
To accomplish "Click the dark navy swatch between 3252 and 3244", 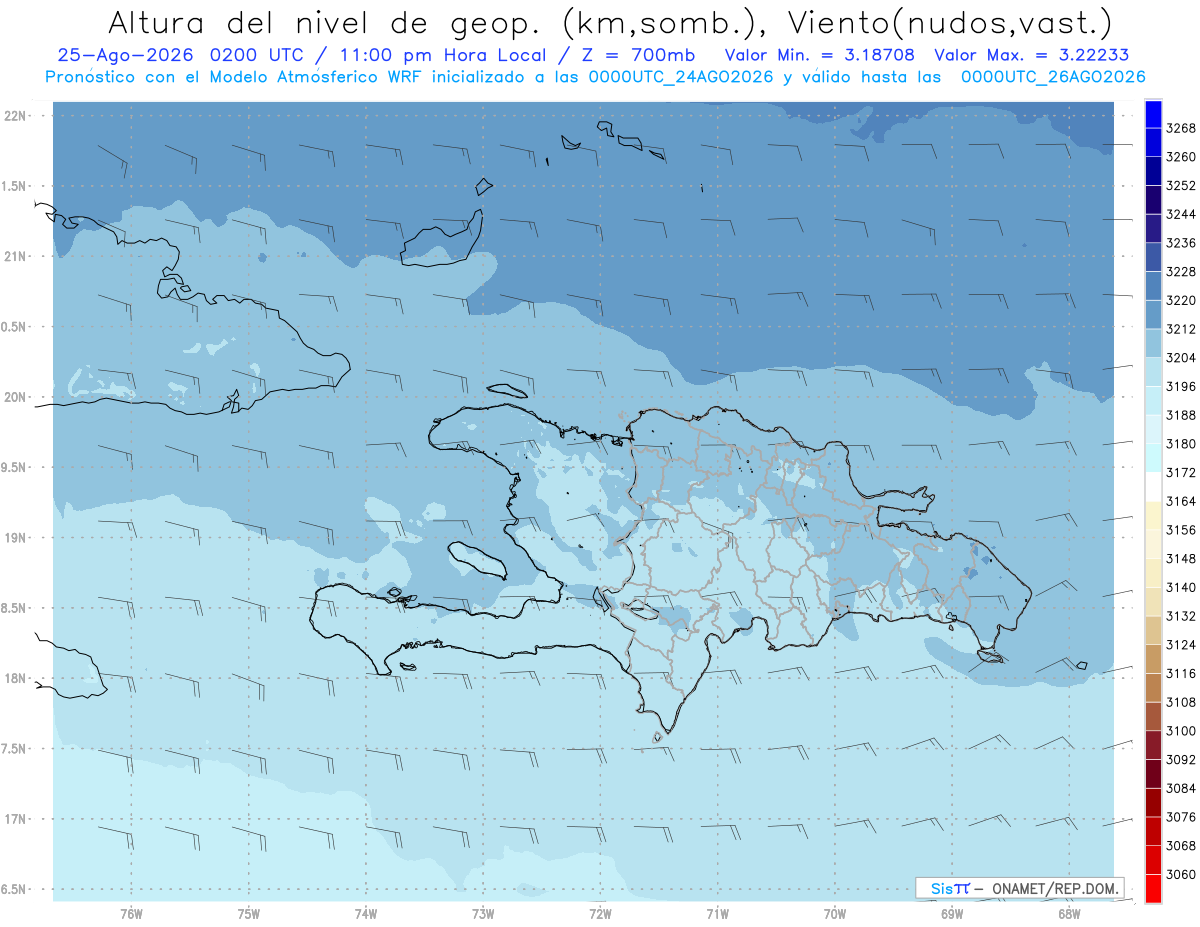I will click(x=1153, y=200).
